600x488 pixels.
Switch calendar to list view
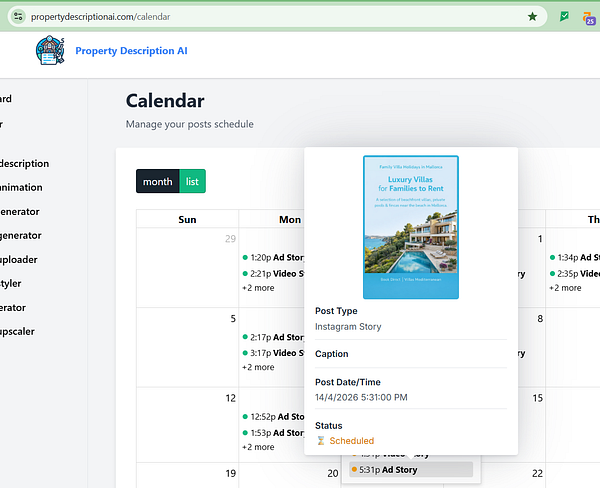click(192, 181)
